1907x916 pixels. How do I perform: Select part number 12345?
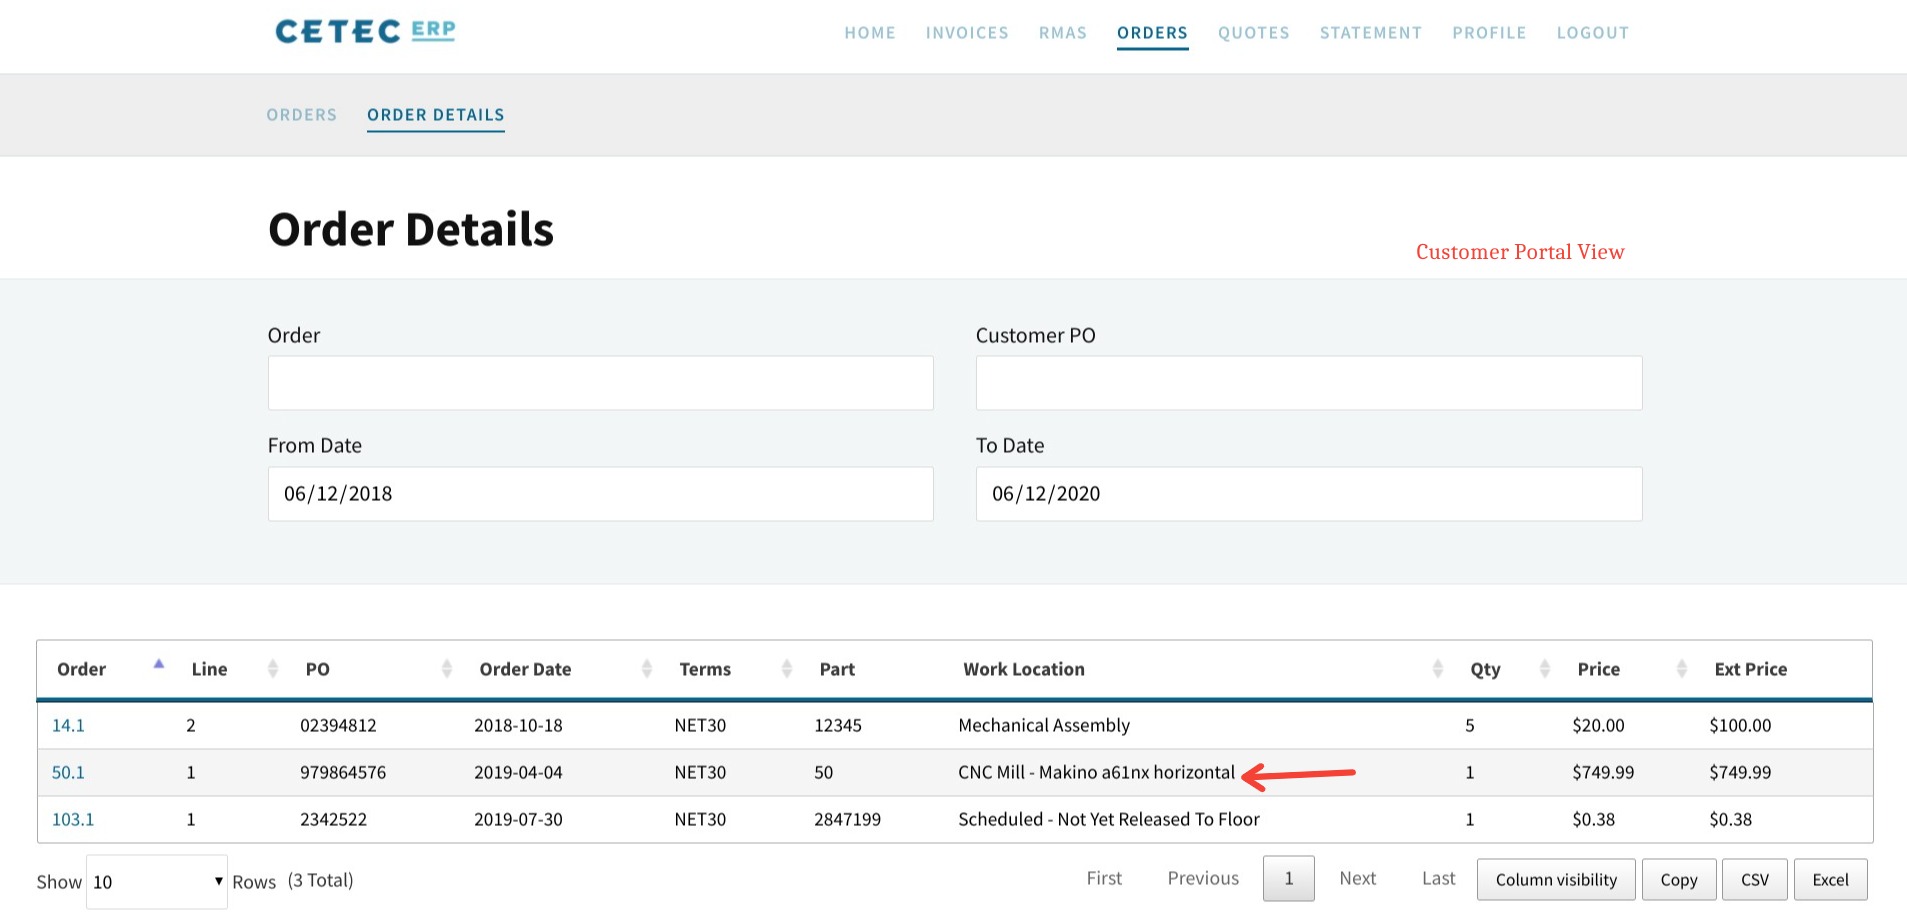[838, 725]
